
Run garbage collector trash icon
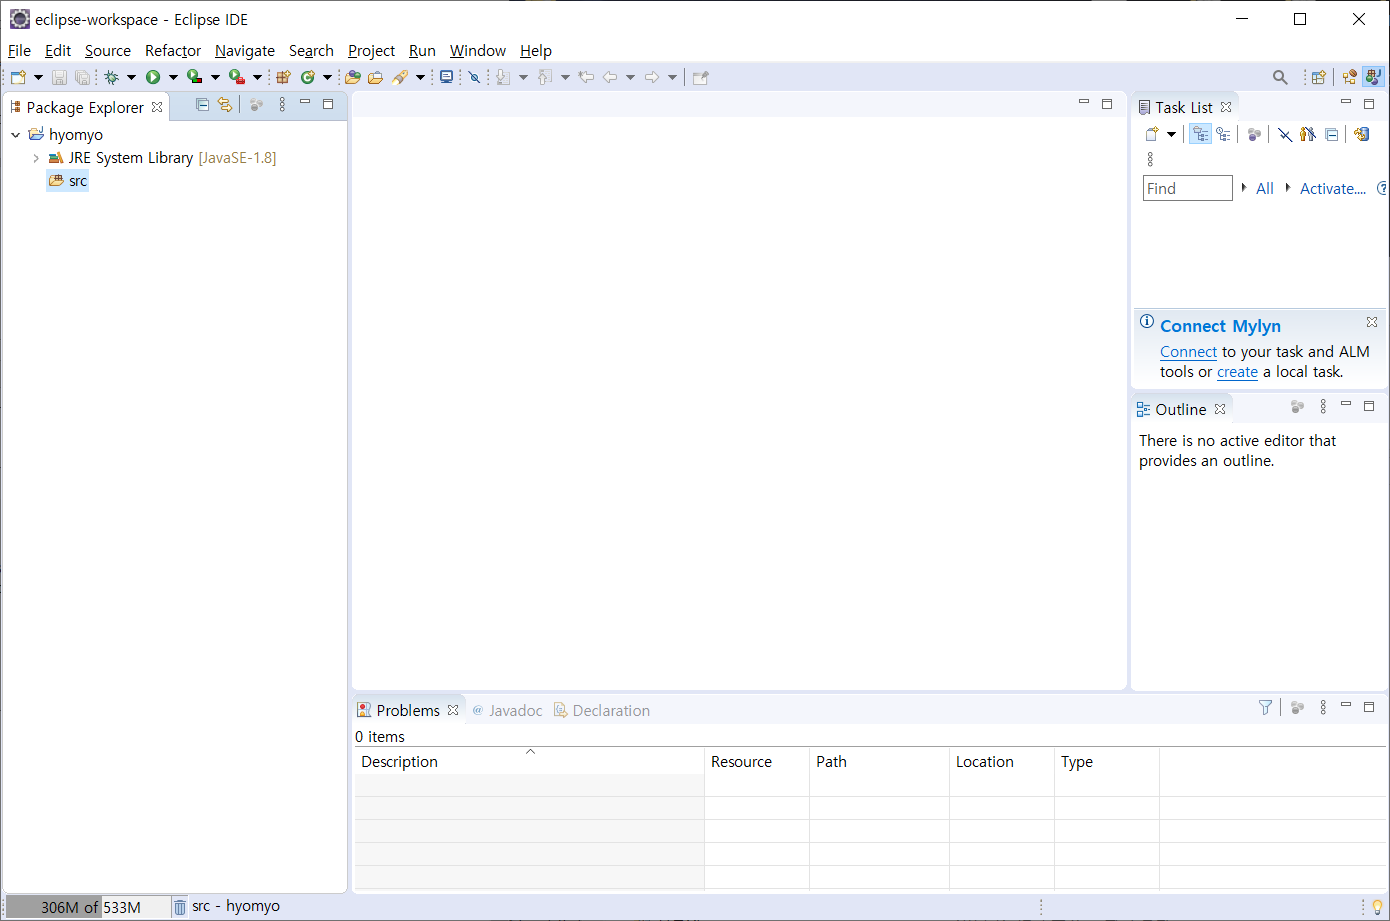[180, 907]
